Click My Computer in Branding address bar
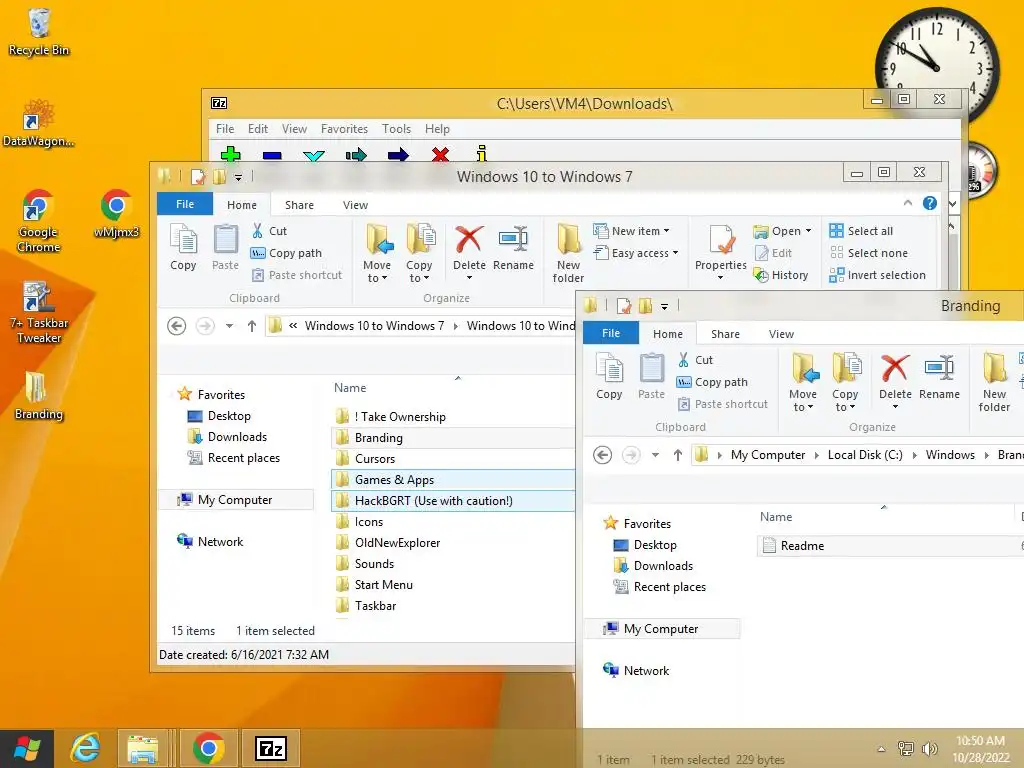Screen dimensions: 1024x768 (x=767, y=455)
